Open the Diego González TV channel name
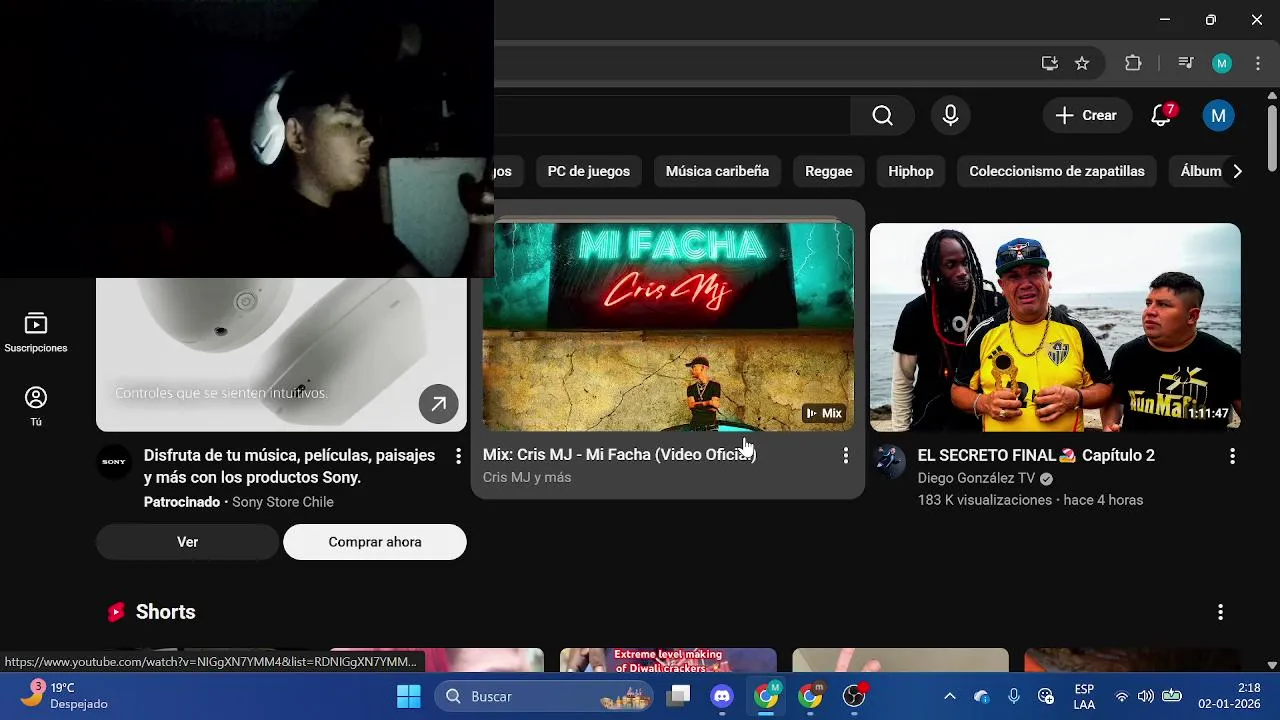Screen dimensions: 1280x720 [x=976, y=479]
